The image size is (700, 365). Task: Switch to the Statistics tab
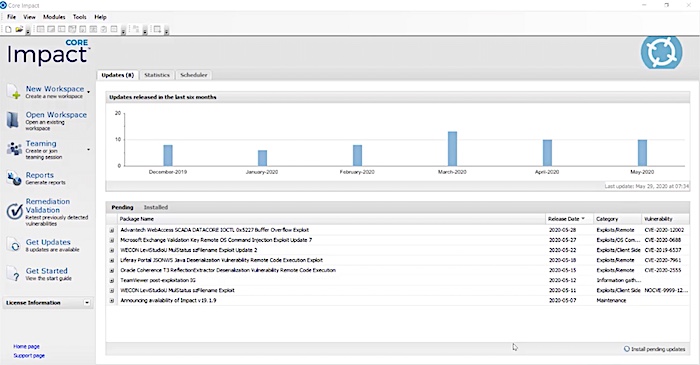click(157, 75)
